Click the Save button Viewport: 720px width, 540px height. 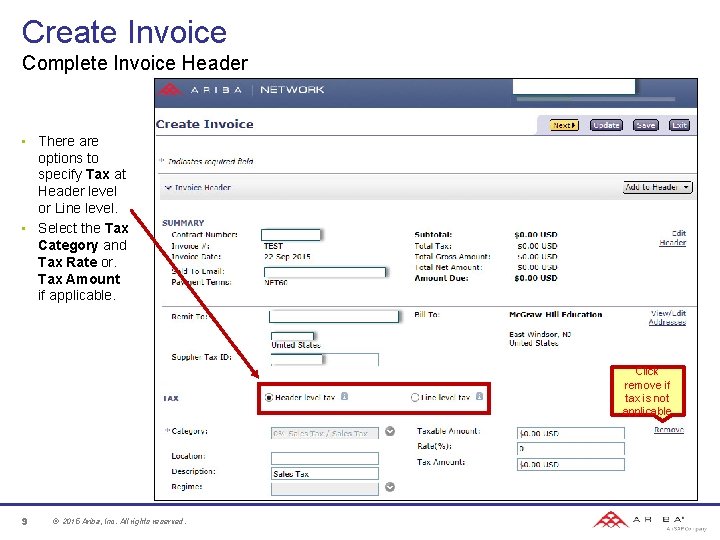646,125
